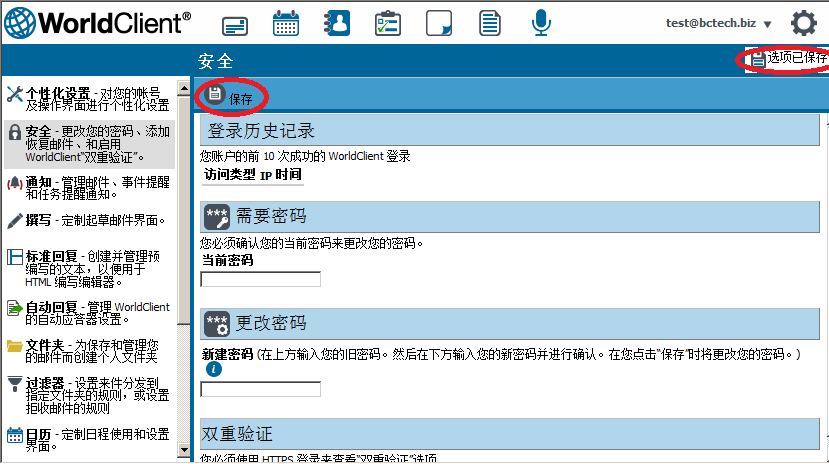This screenshot has width=829, height=464.
Task: Click the 需要密码 key icon
Action: pyautogui.click(x=217, y=217)
